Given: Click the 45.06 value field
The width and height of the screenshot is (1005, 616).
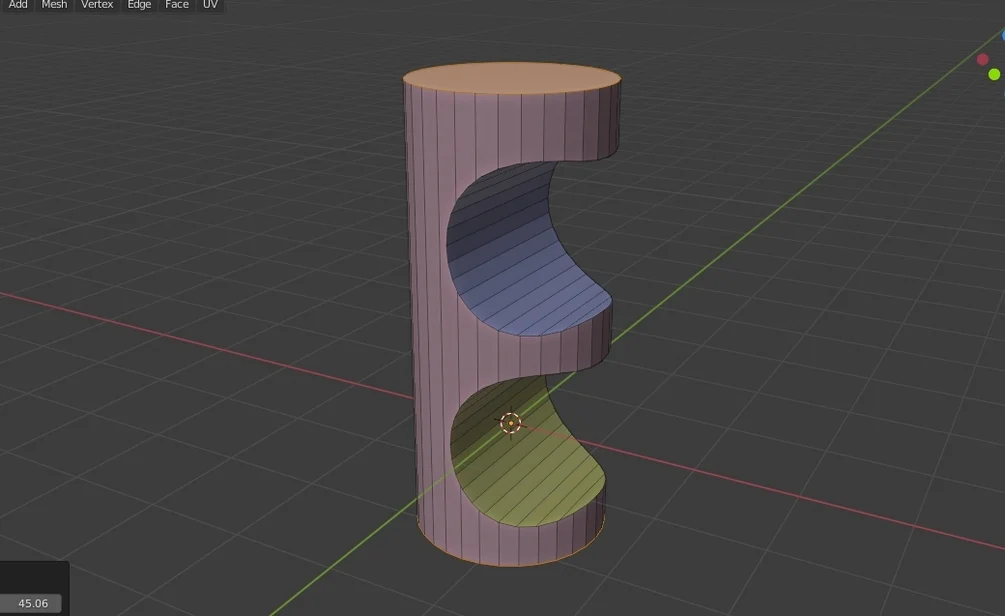Looking at the screenshot, I should 33,603.
